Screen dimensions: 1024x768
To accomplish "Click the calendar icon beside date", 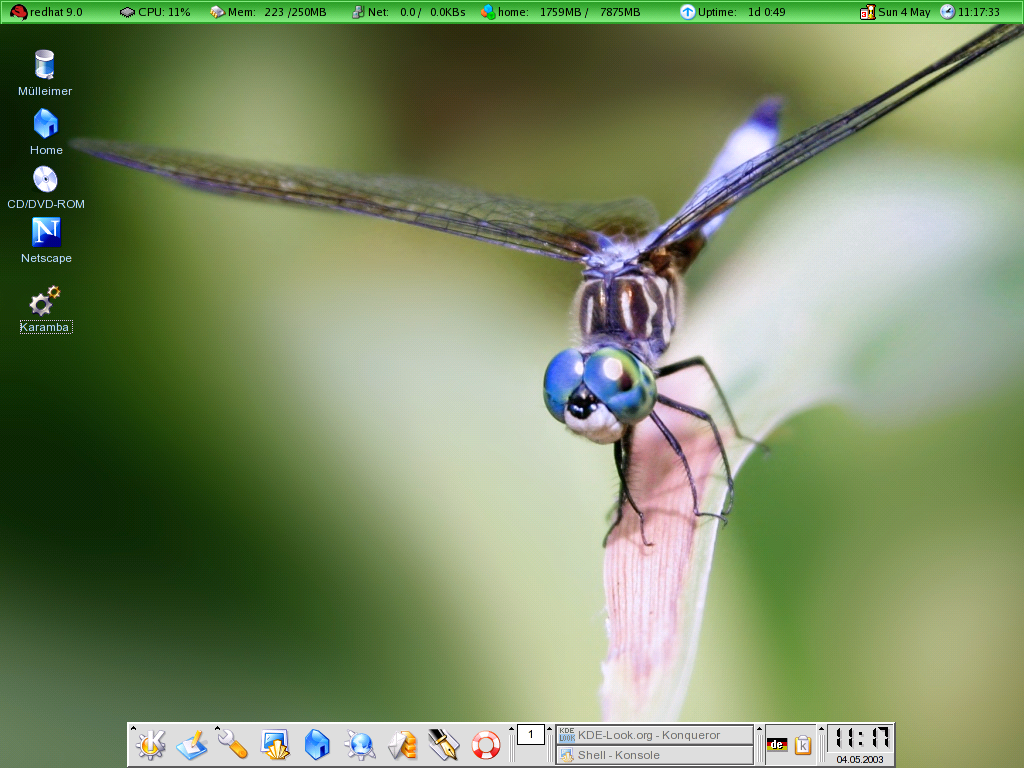I will click(867, 12).
